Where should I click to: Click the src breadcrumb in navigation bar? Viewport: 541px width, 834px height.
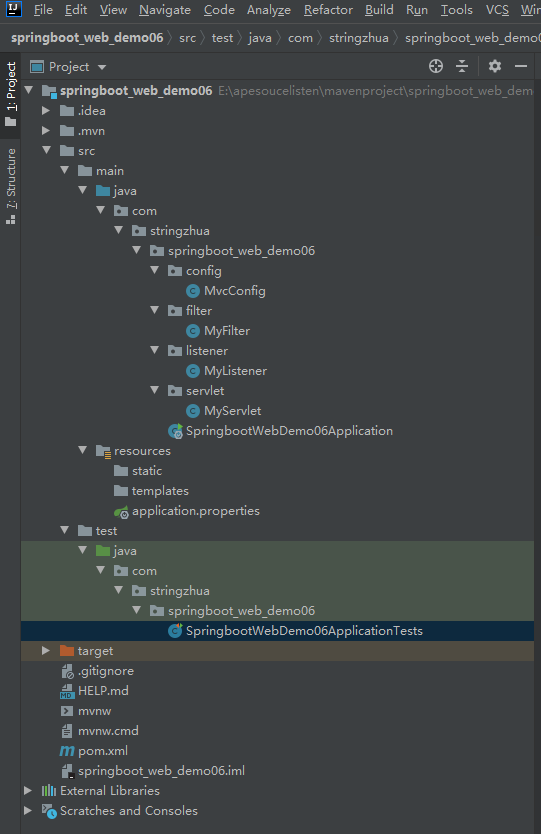pos(187,38)
